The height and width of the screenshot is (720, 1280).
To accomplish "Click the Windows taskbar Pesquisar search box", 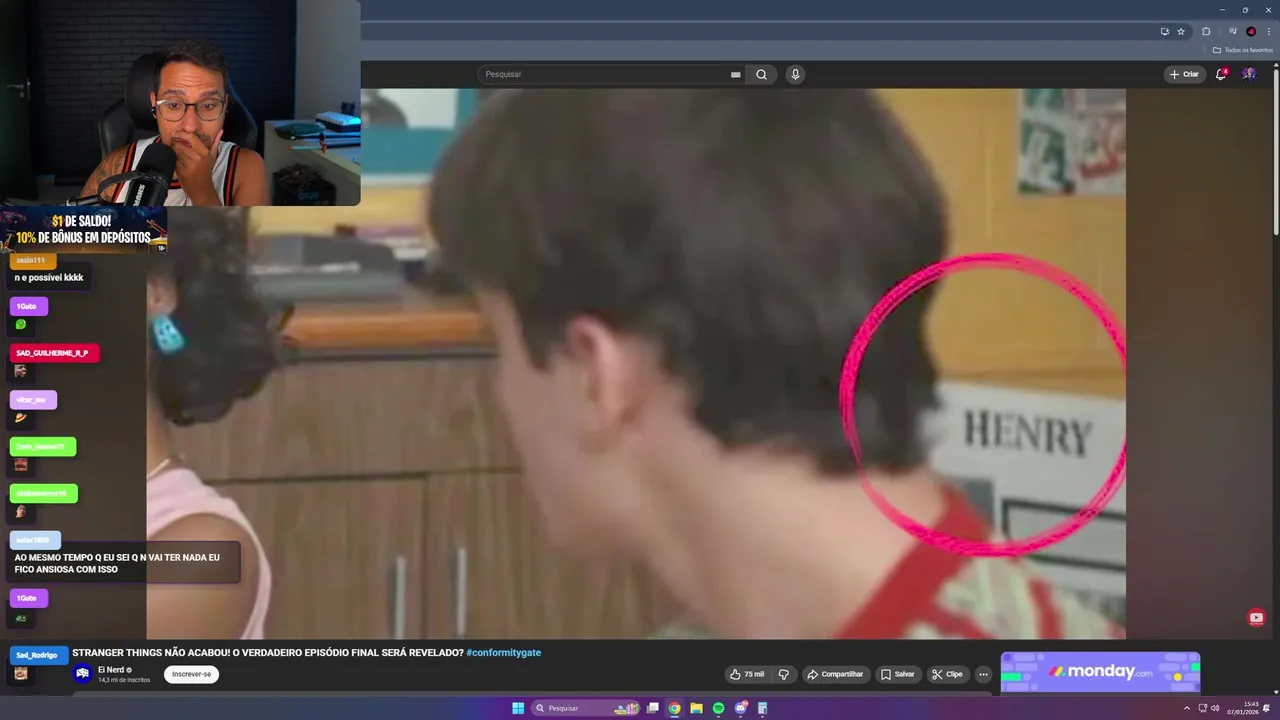I will pos(585,708).
